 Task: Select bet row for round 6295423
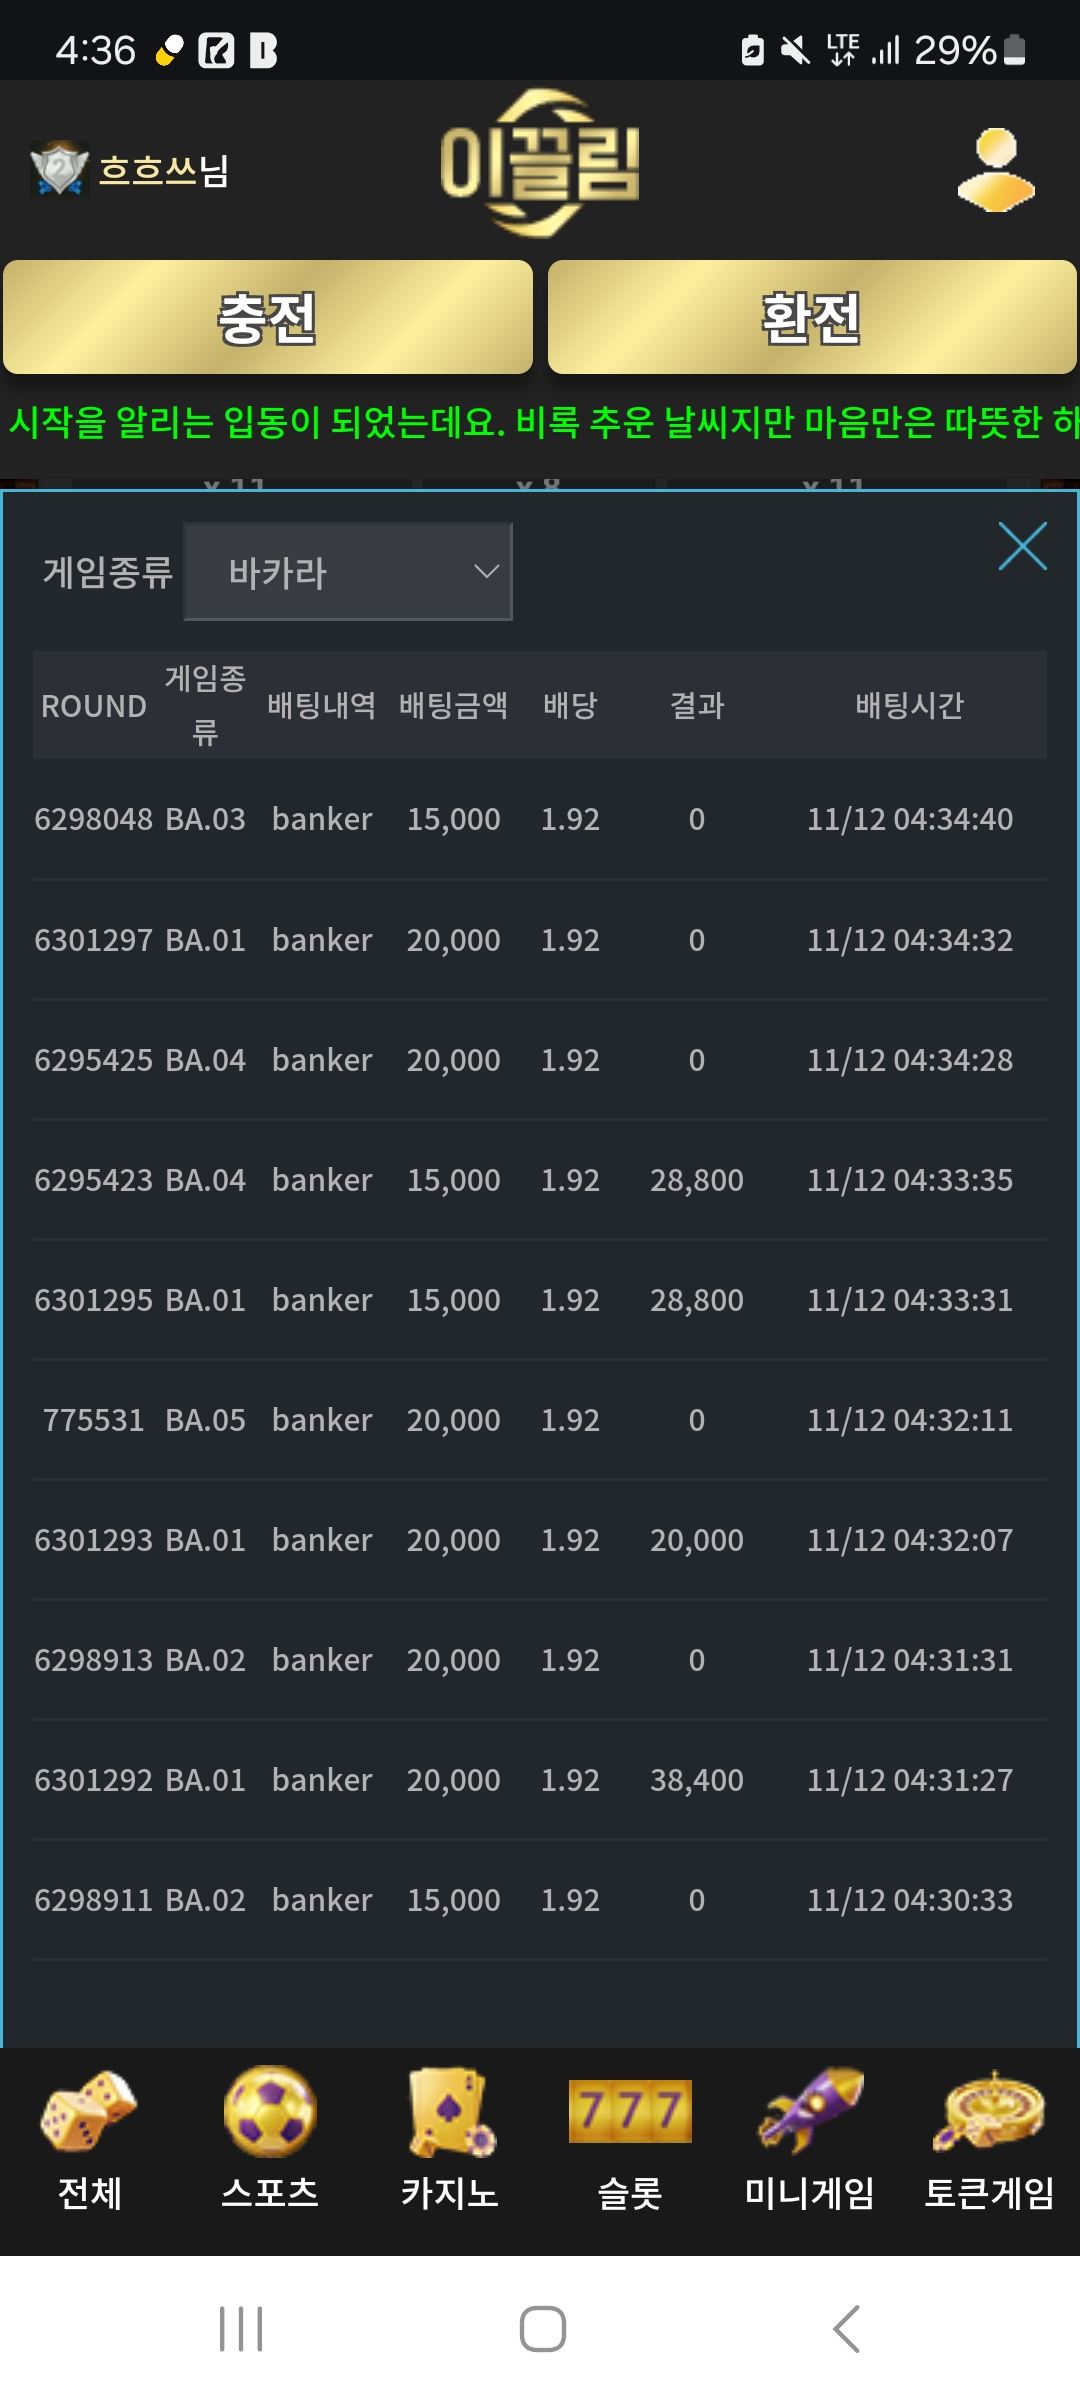click(x=540, y=1180)
